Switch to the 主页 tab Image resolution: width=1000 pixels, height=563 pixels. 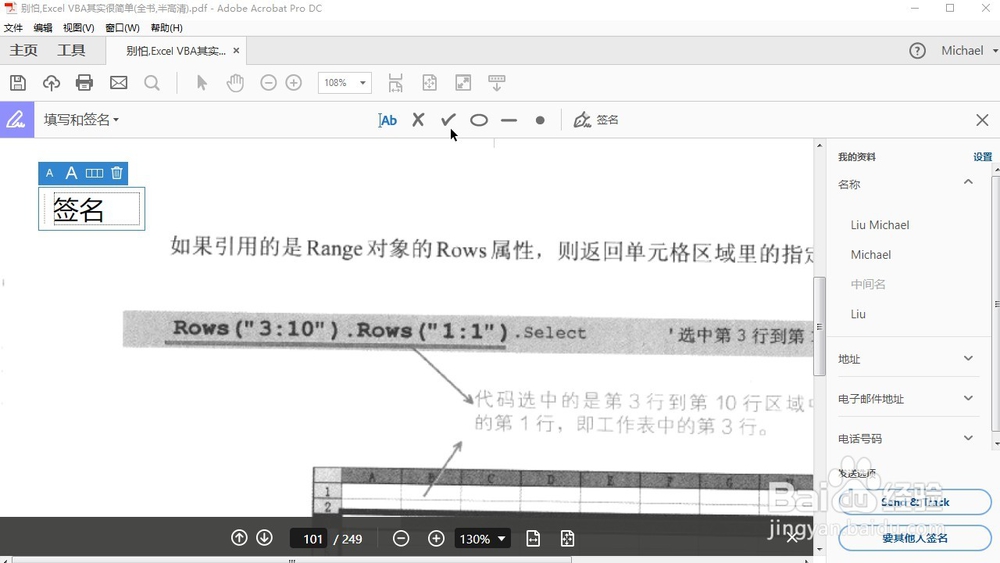tap(24, 50)
